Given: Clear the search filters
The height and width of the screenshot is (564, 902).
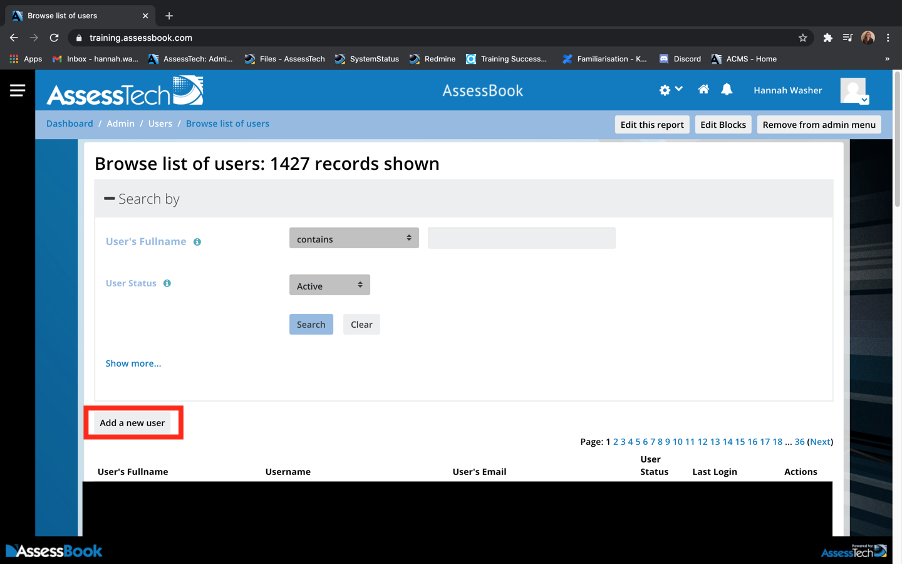Looking at the screenshot, I should 361,325.
